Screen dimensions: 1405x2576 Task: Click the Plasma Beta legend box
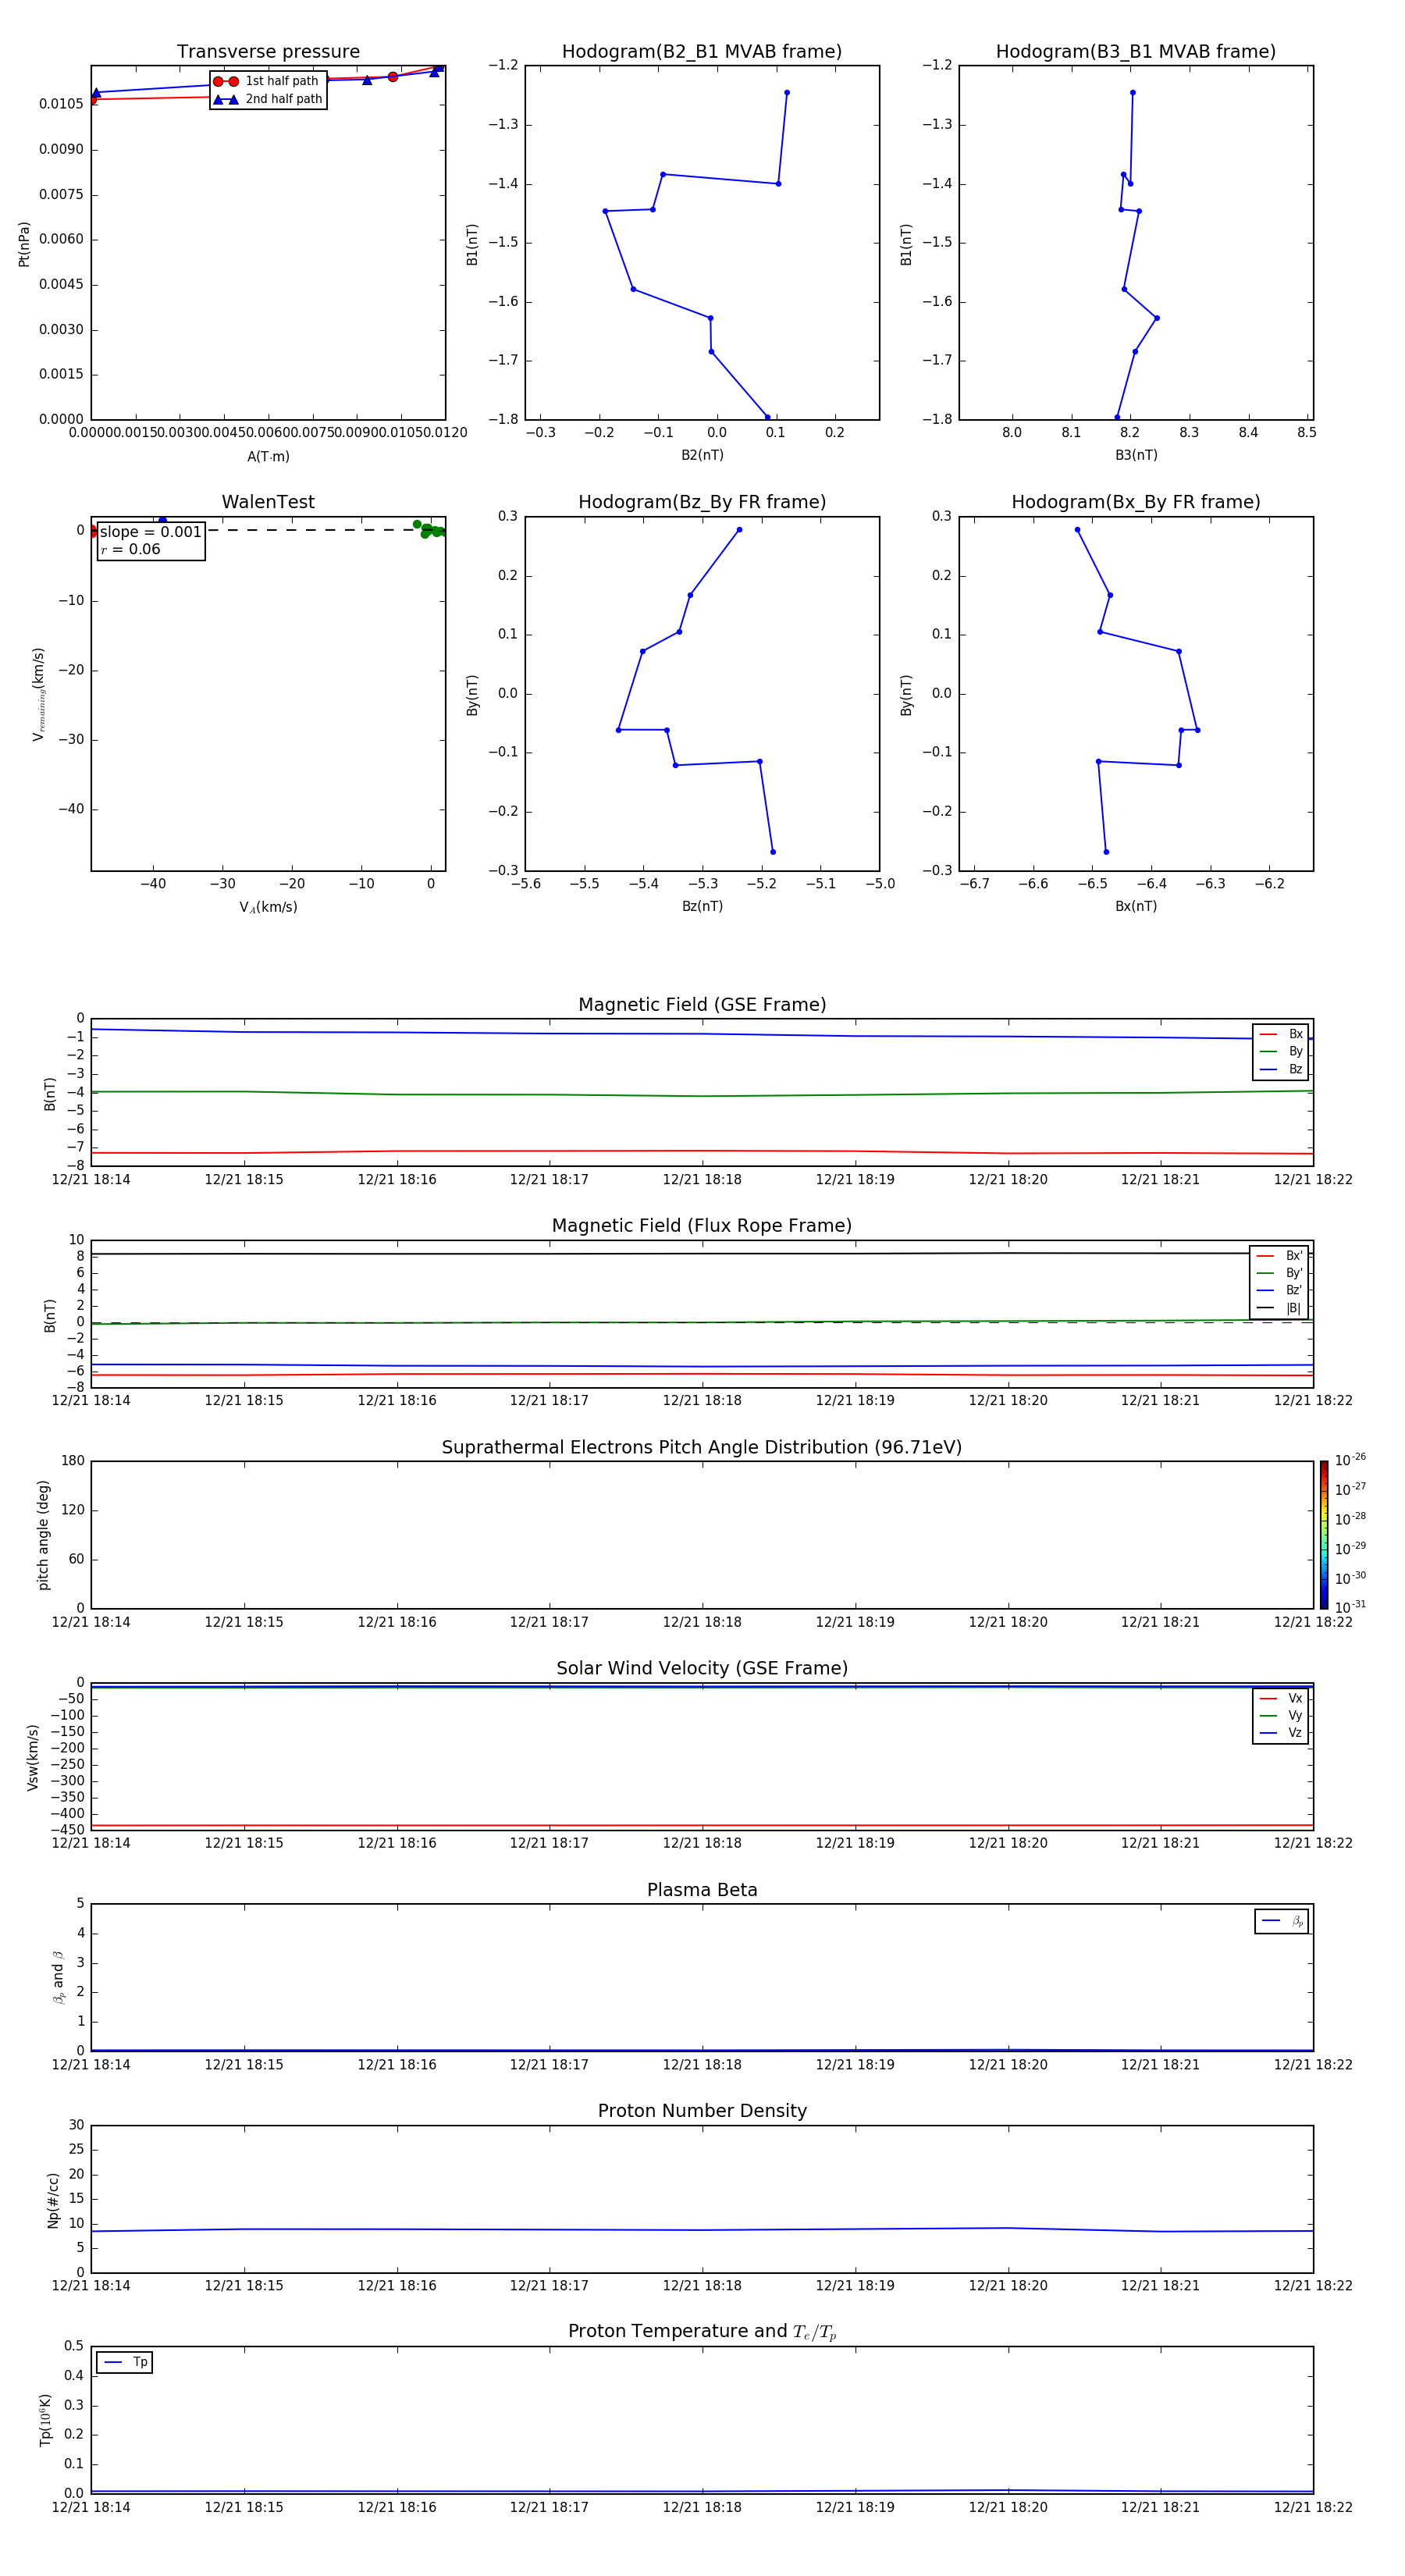(x=1281, y=1921)
